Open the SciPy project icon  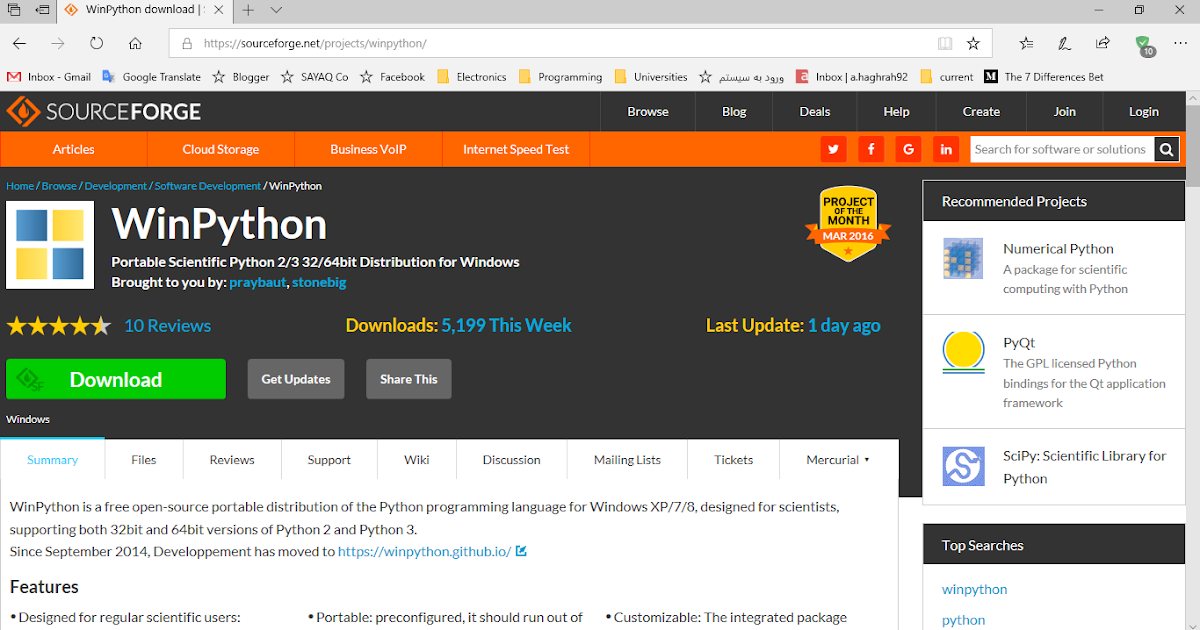click(x=963, y=466)
